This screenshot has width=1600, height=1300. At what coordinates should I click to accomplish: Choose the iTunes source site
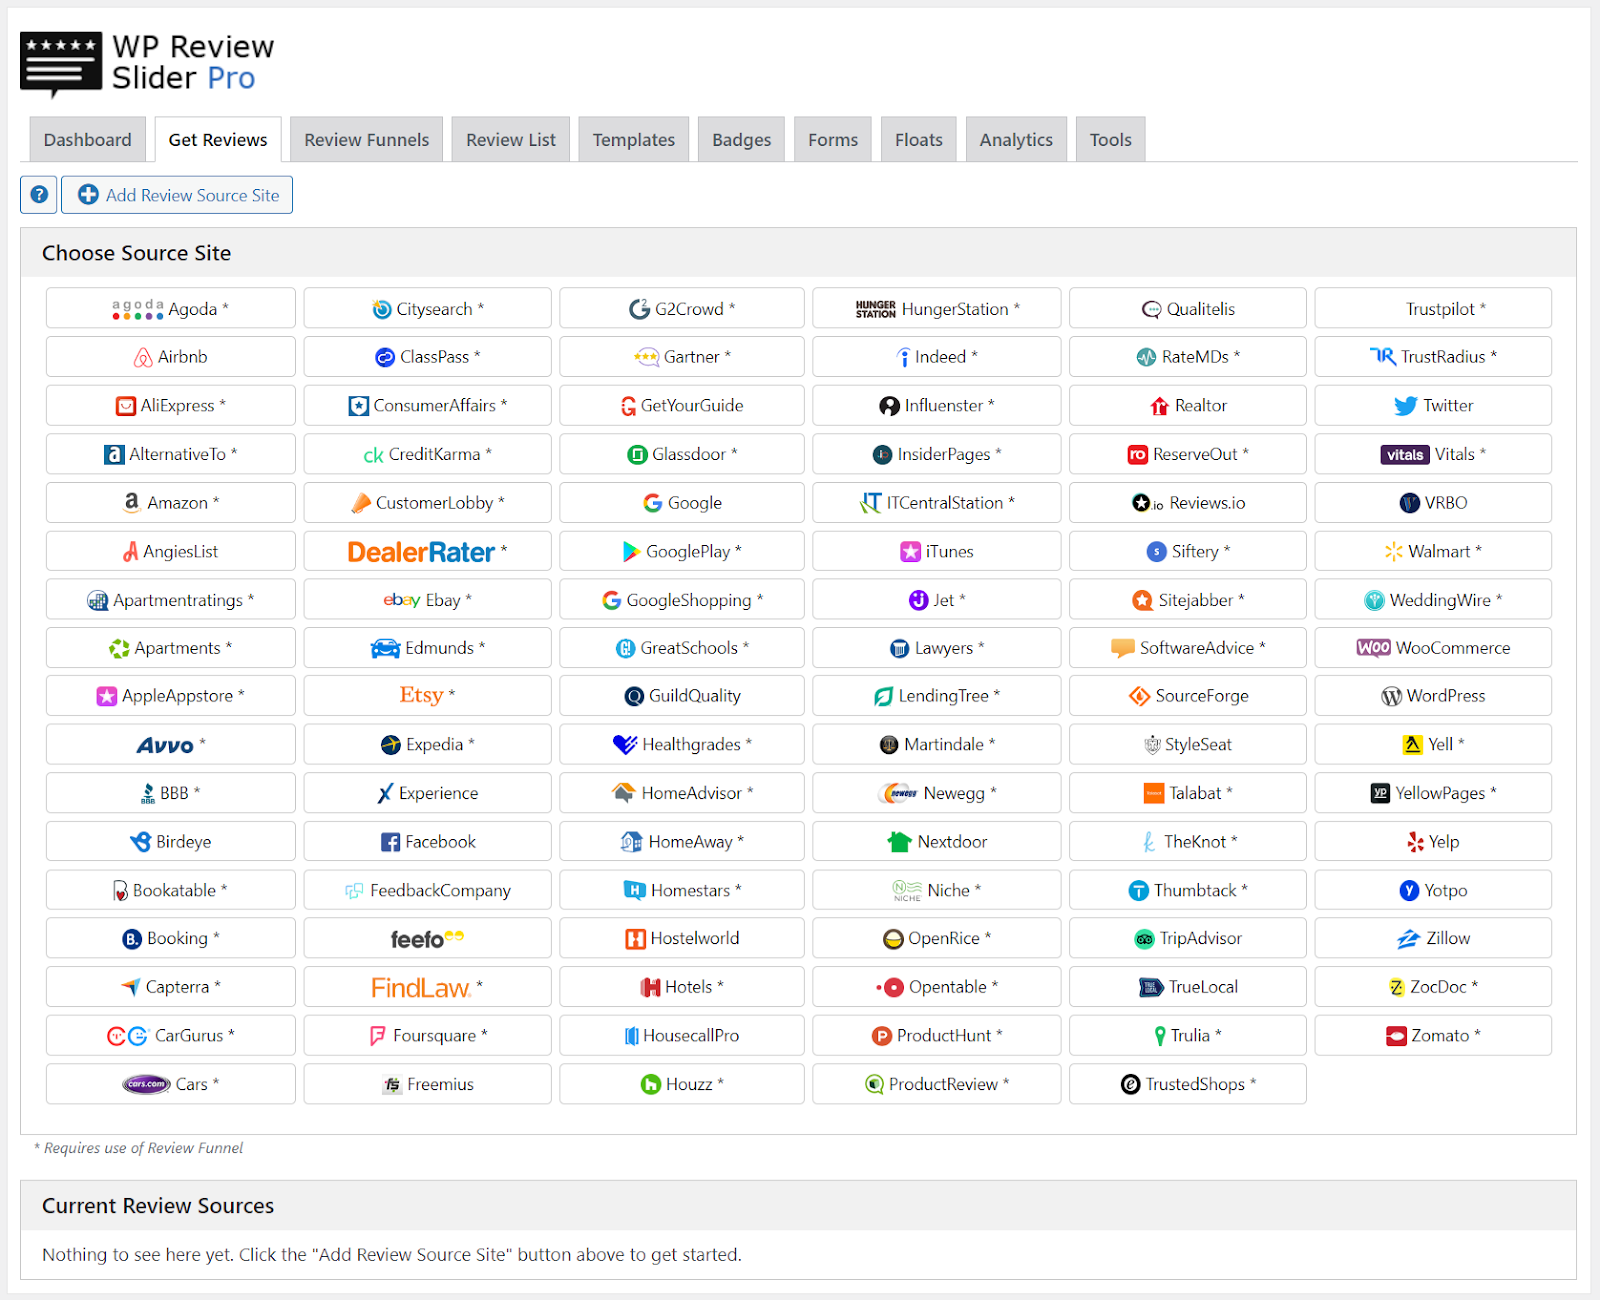(937, 551)
